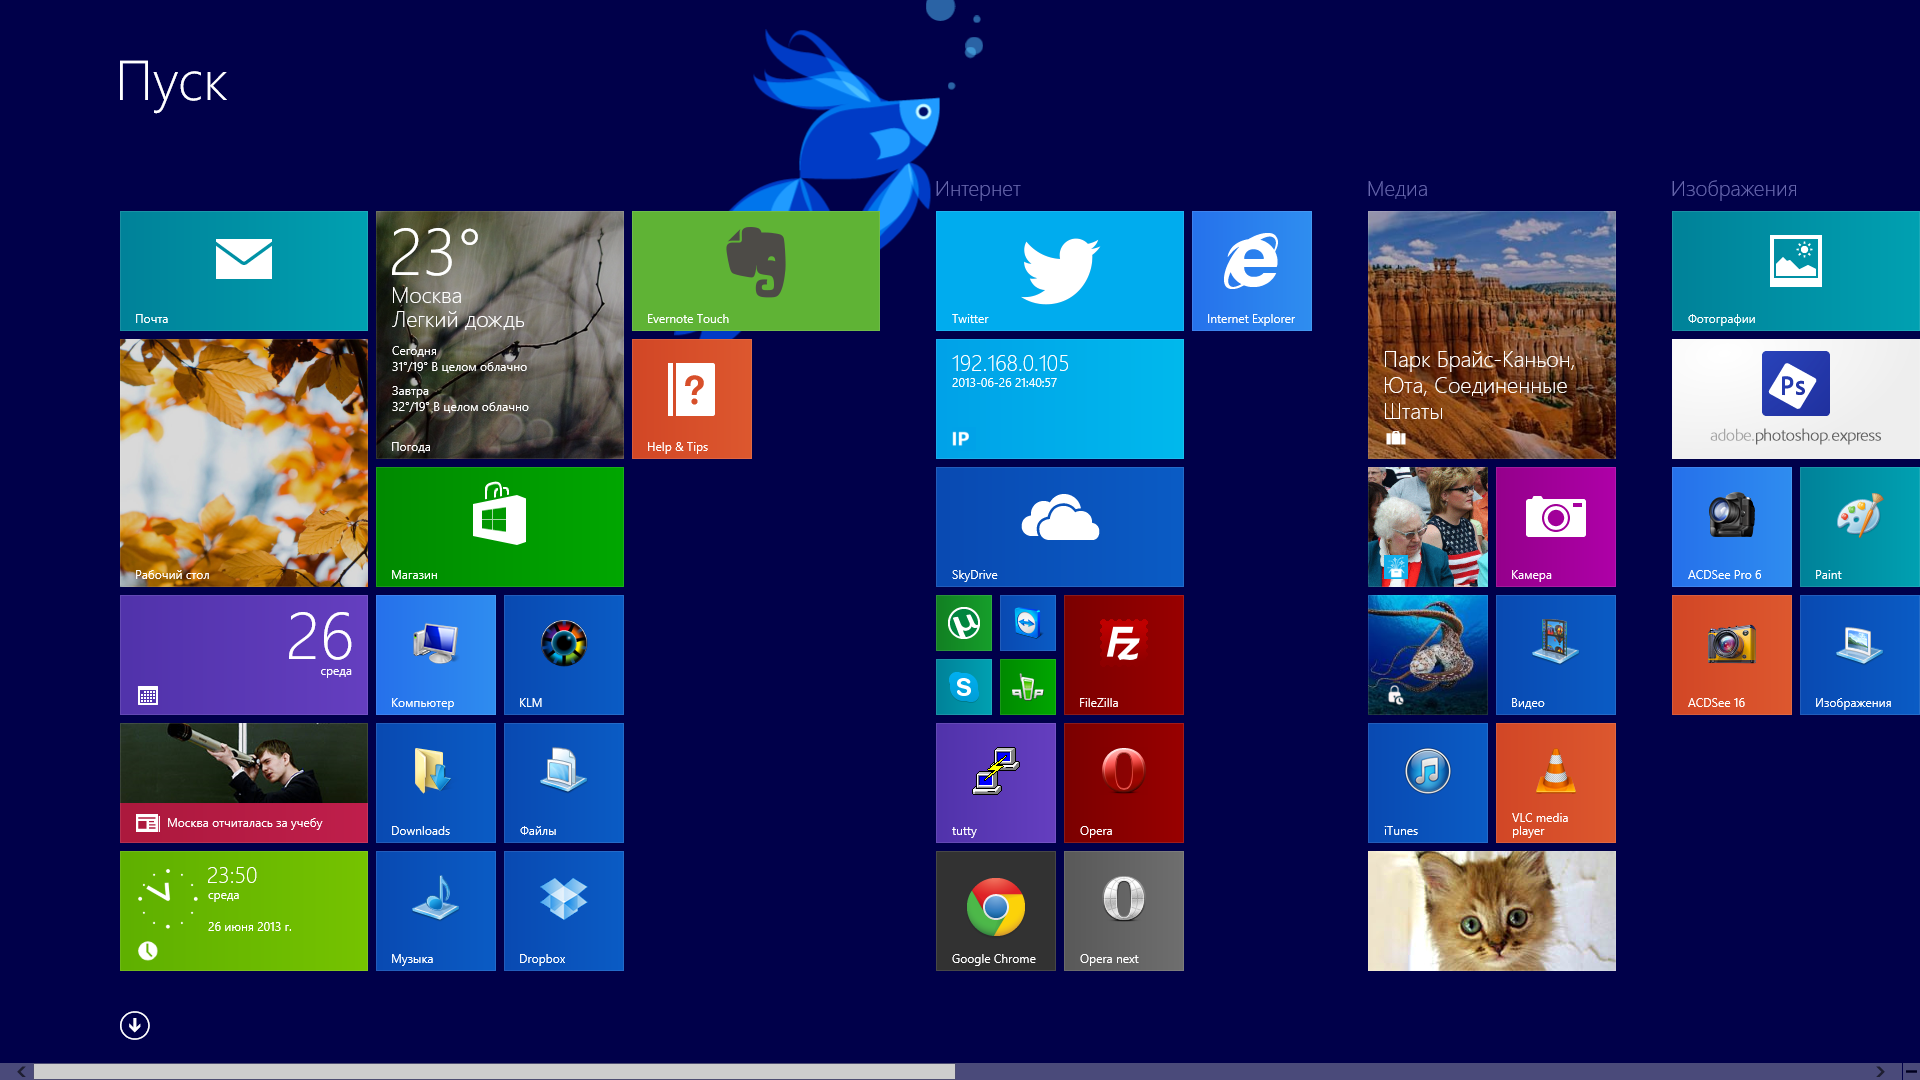1920x1080 pixels.
Task: Open the octopus picture tile
Action: pyautogui.click(x=1428, y=655)
